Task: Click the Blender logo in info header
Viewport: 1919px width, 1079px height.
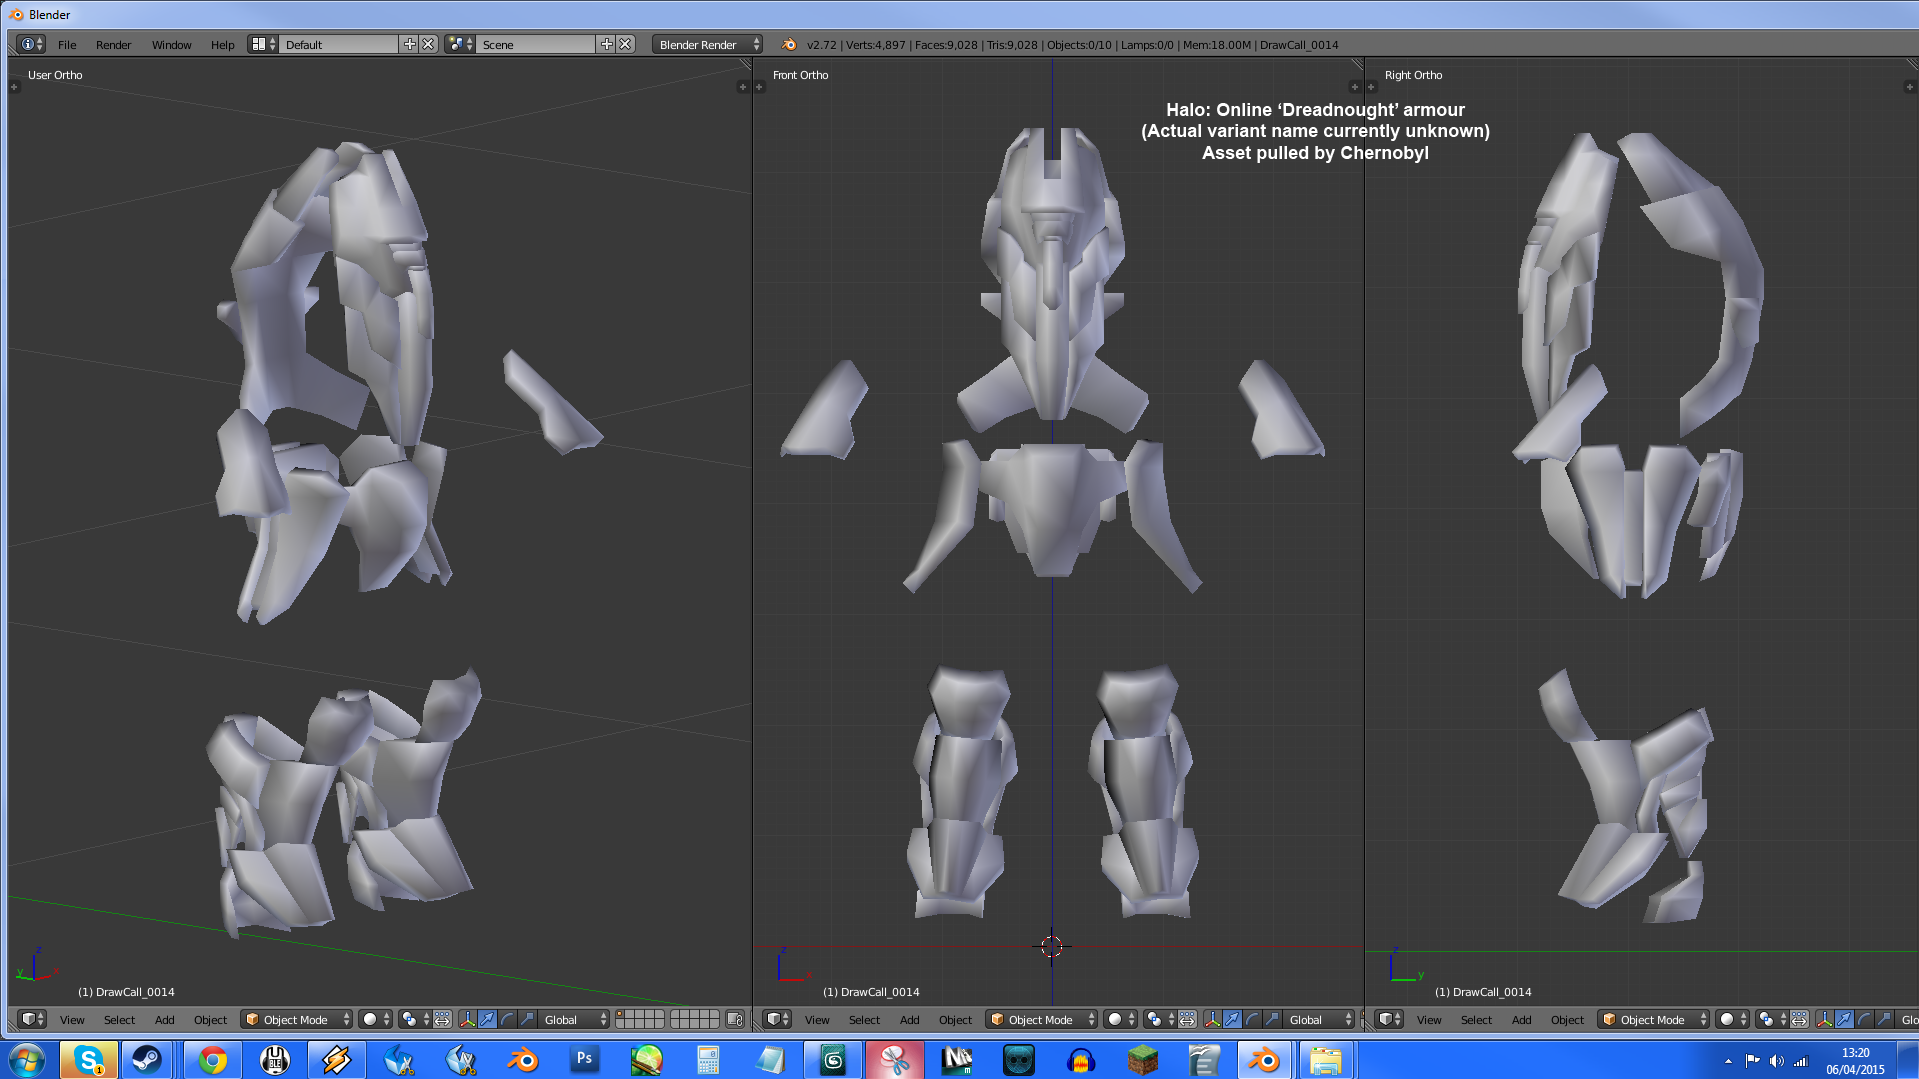Action: [789, 44]
